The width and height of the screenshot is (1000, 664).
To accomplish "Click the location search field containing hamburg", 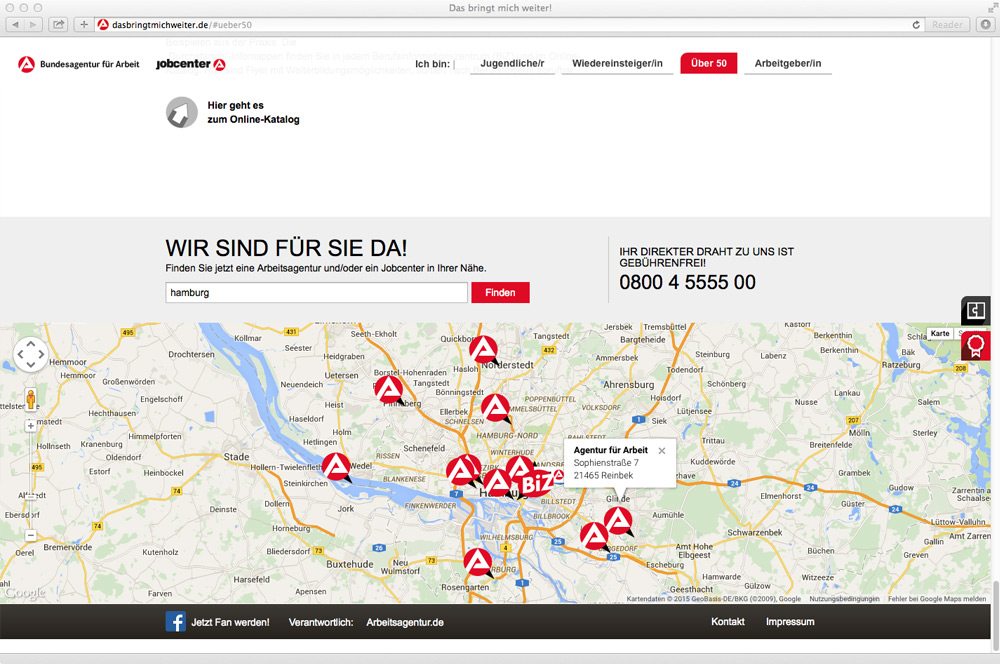I will (316, 293).
